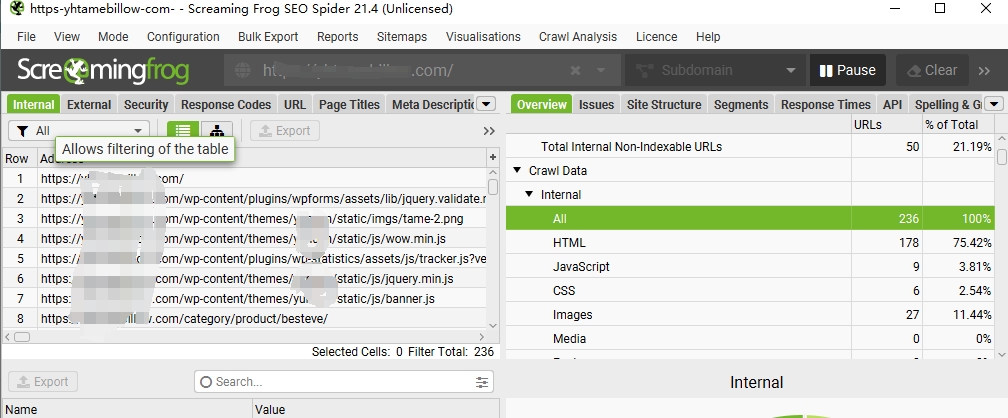
Task: Select the All row in overview
Action: [x=750, y=219]
